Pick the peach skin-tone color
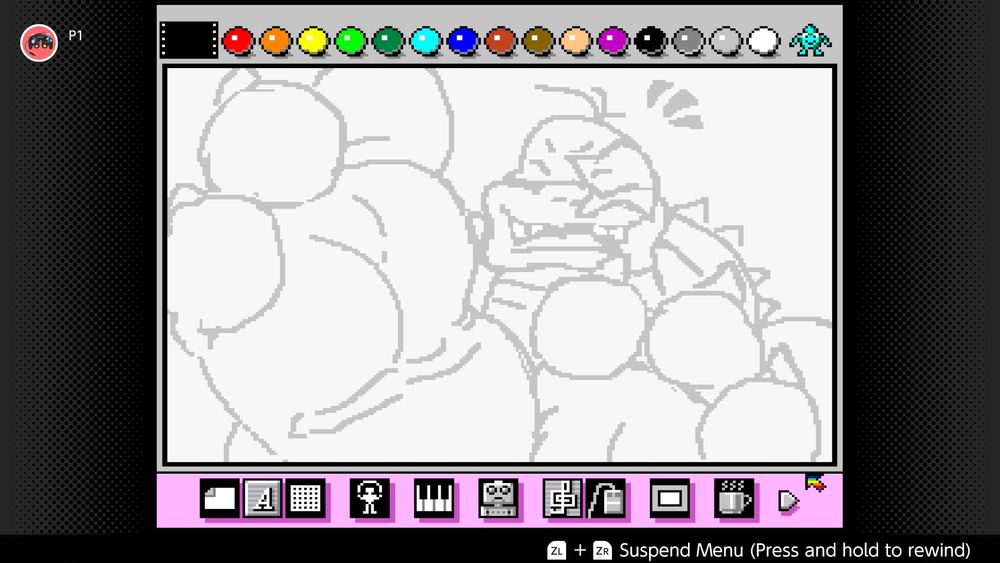 pos(576,41)
